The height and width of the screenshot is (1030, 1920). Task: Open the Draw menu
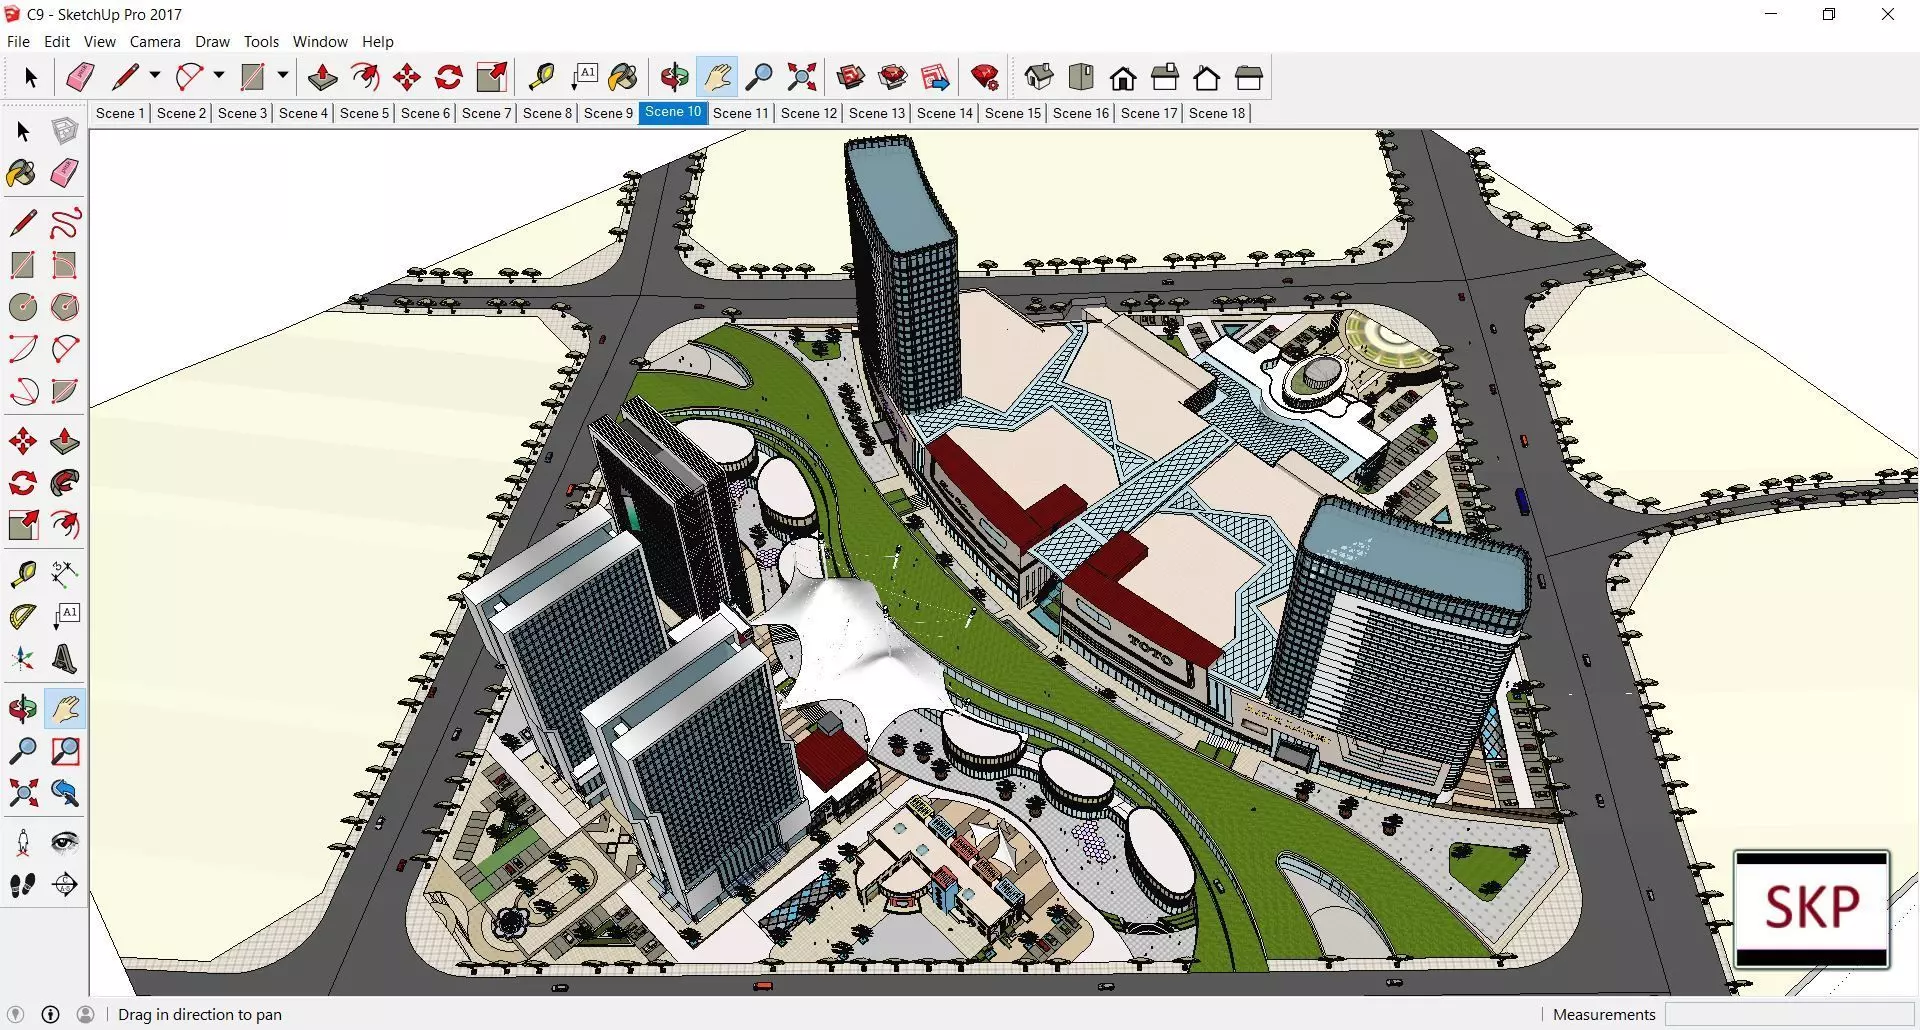pyautogui.click(x=212, y=42)
